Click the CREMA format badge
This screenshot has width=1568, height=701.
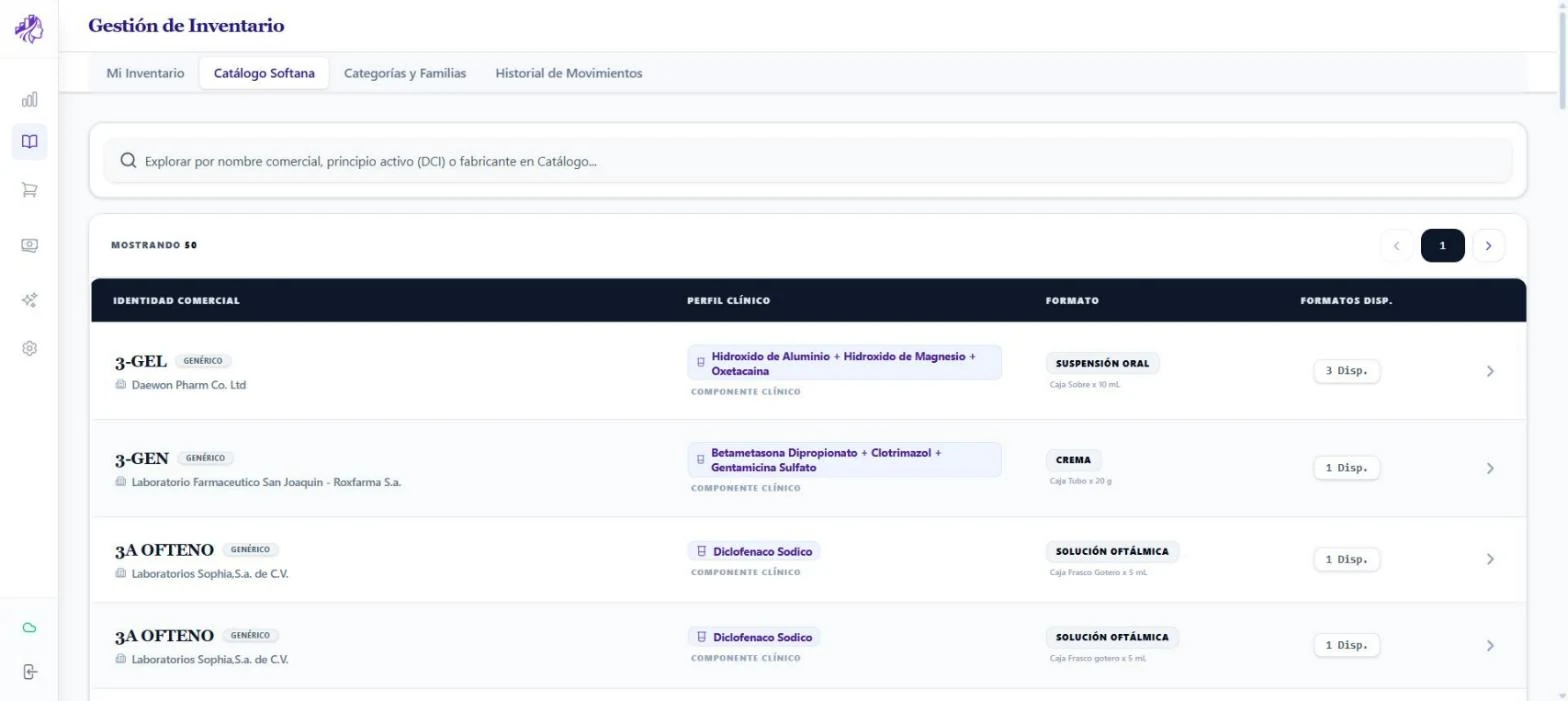pos(1074,460)
